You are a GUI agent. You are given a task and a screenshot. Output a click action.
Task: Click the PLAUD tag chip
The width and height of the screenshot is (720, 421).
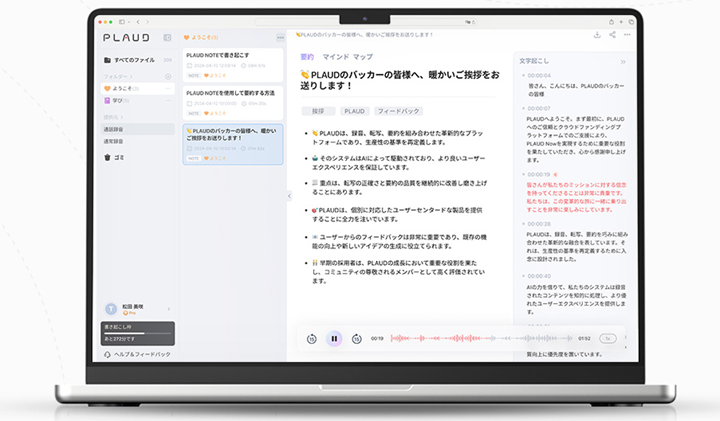(x=354, y=111)
